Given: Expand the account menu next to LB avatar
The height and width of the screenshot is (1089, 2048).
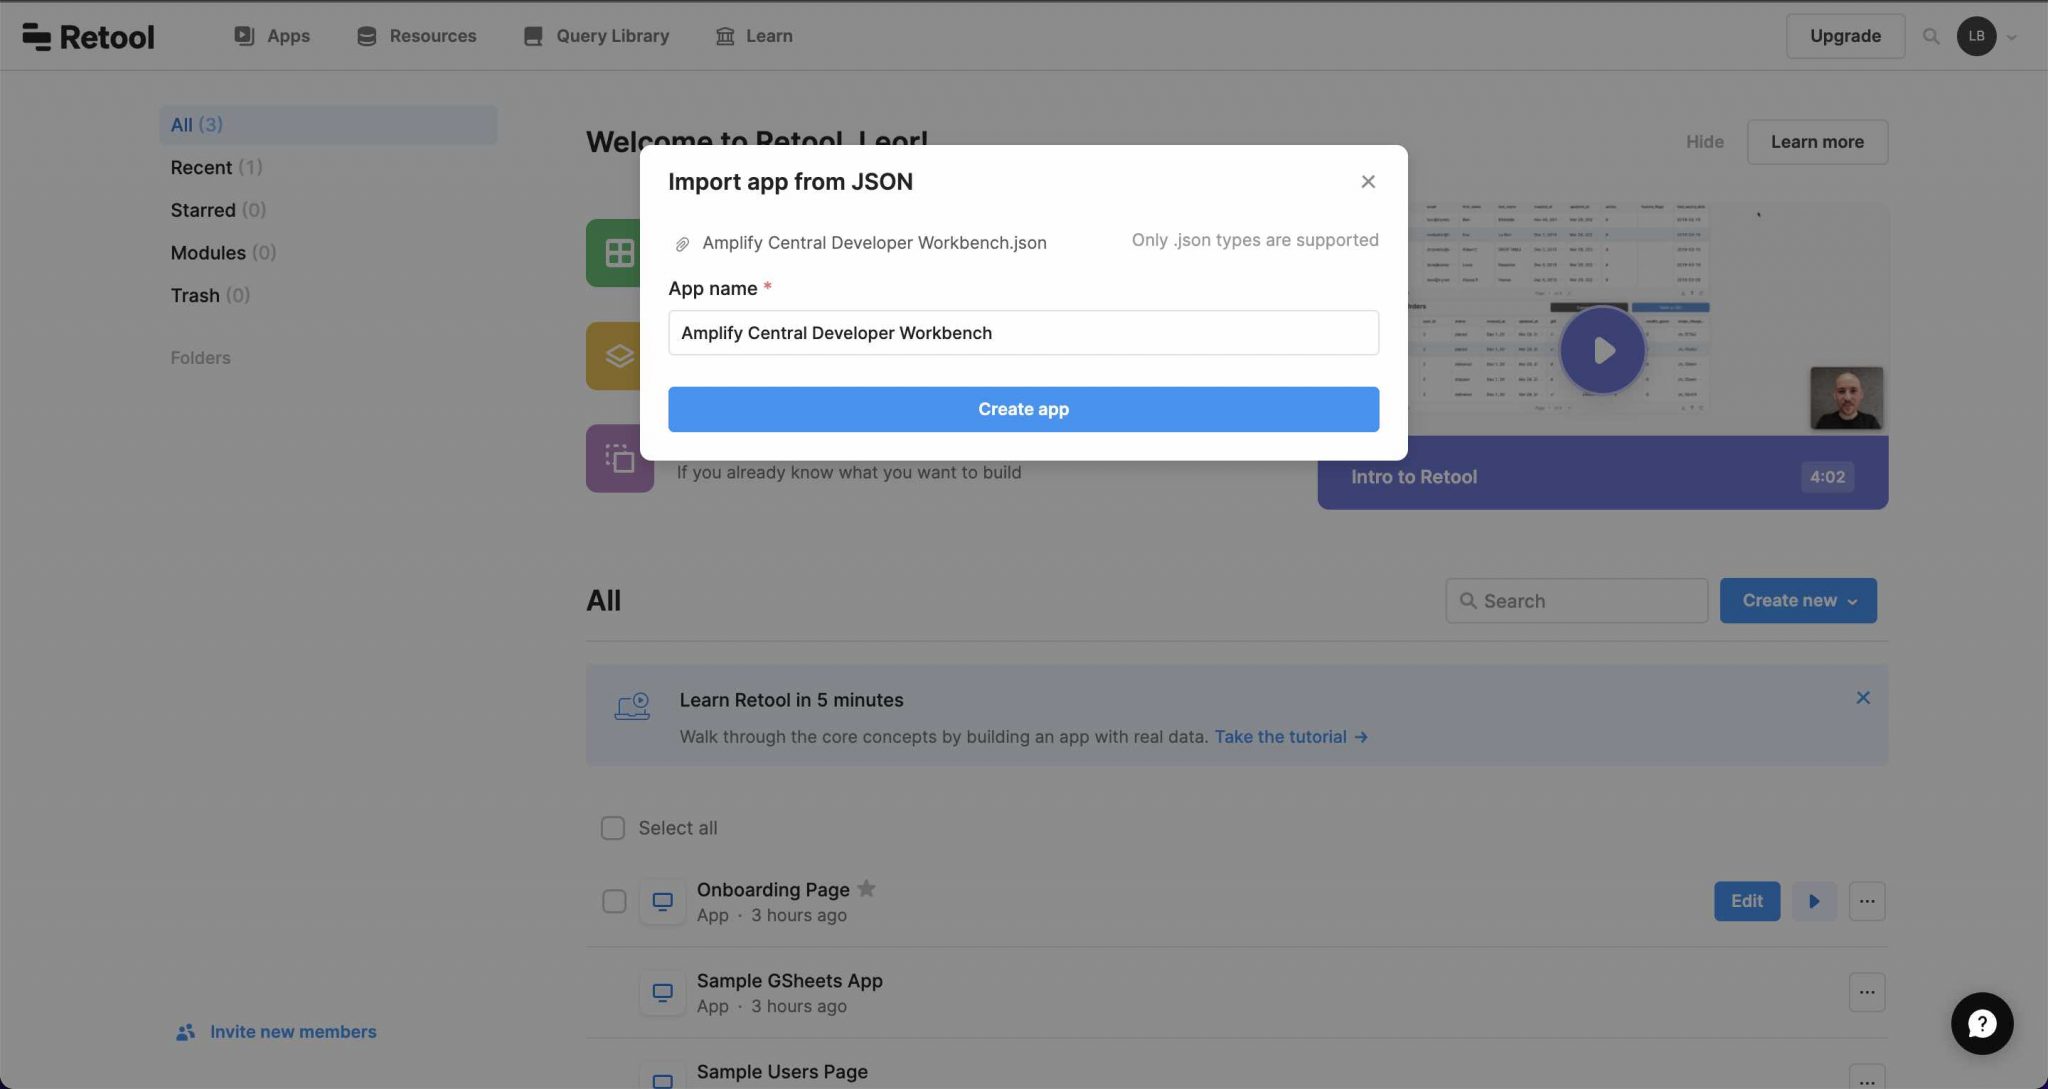Looking at the screenshot, I should (2011, 36).
